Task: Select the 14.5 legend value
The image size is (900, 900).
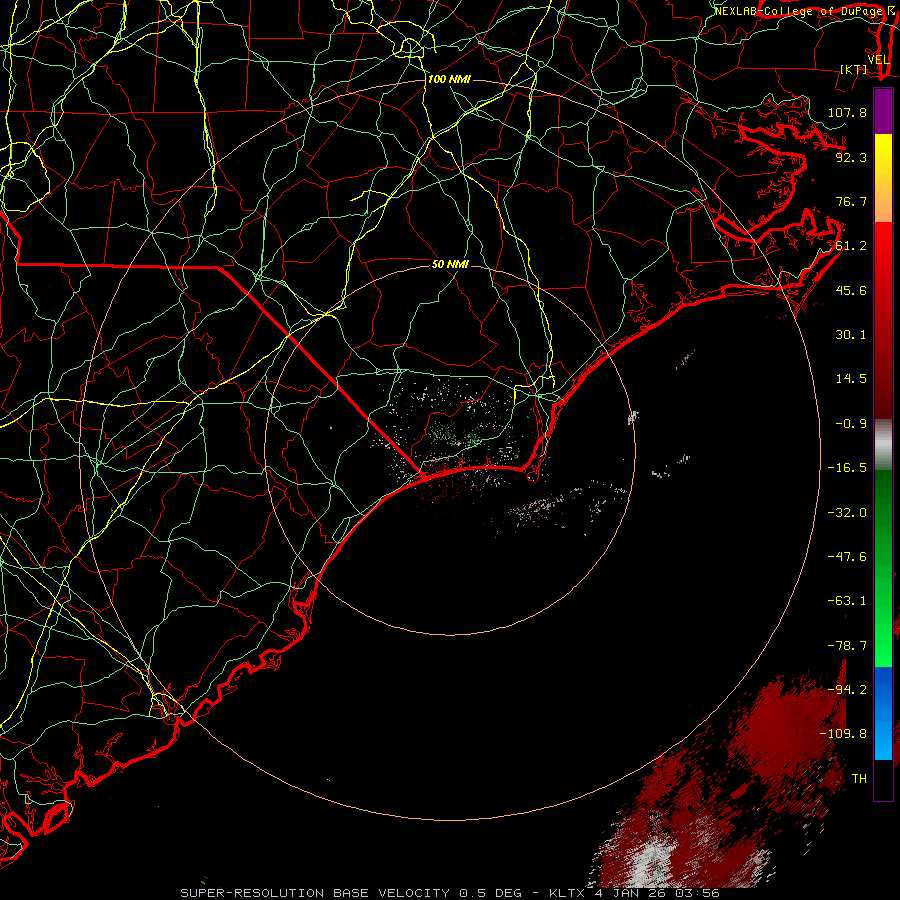Action: [851, 379]
